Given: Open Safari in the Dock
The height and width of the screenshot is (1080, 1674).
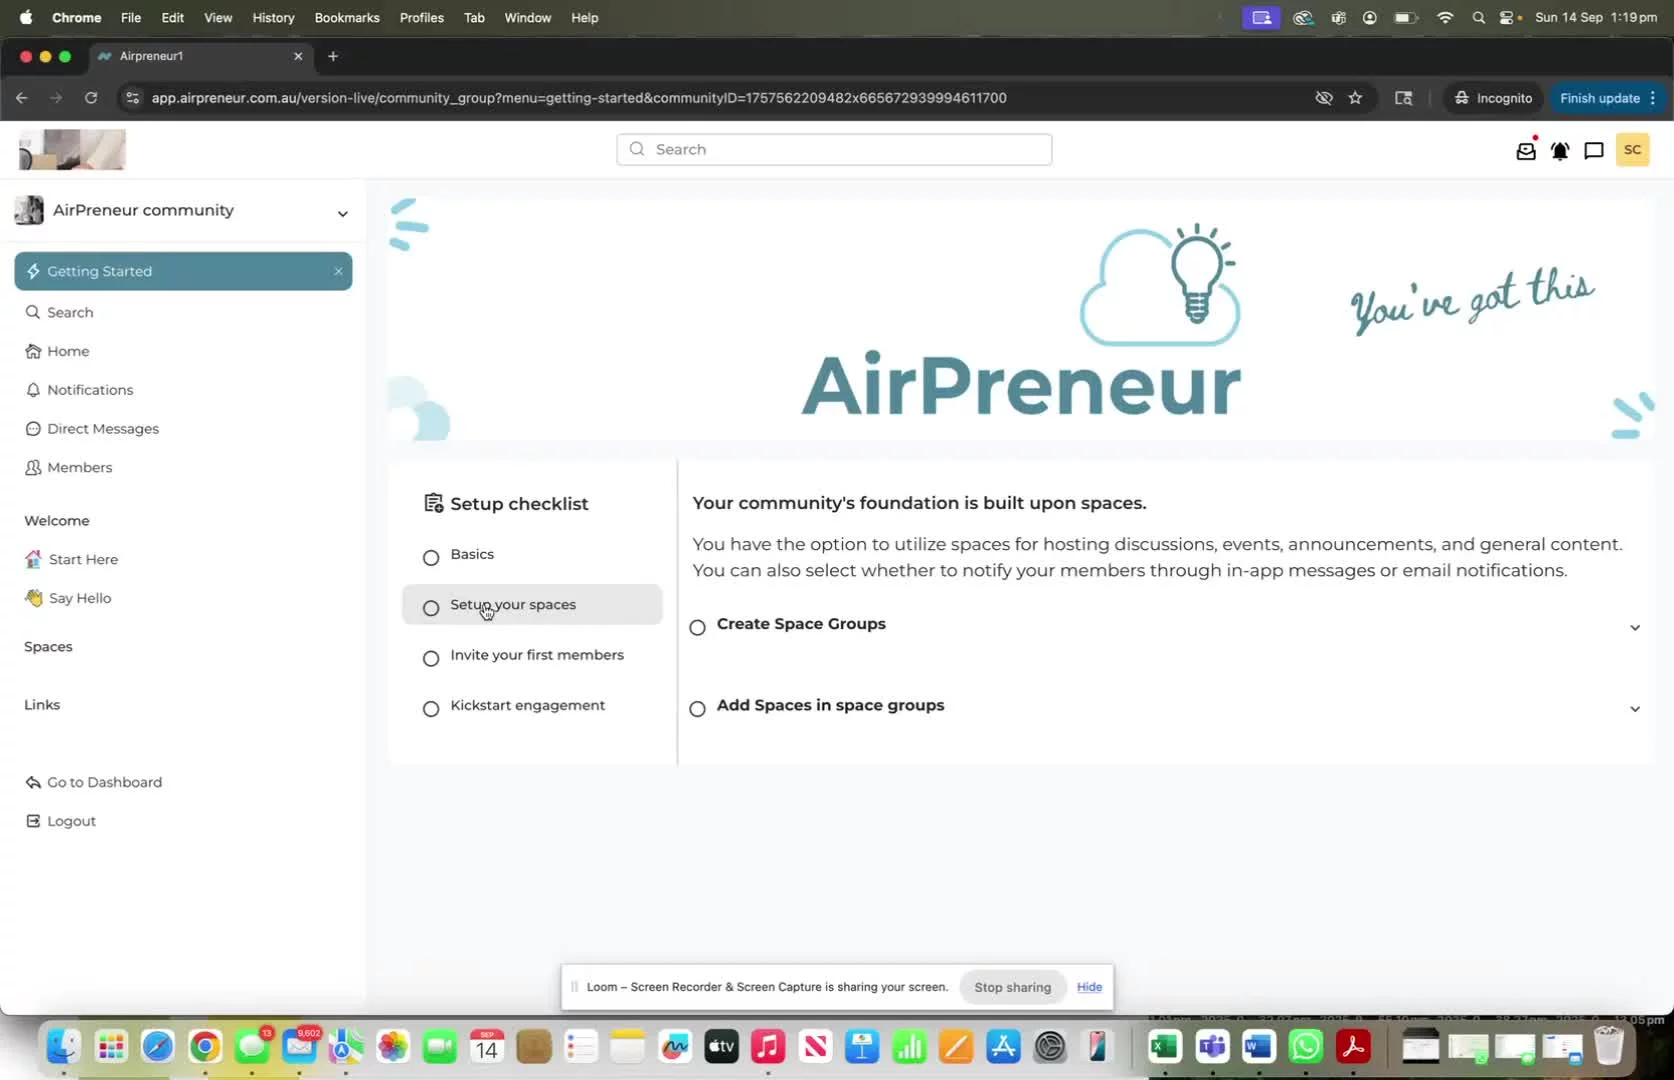Looking at the screenshot, I should click(x=157, y=1047).
